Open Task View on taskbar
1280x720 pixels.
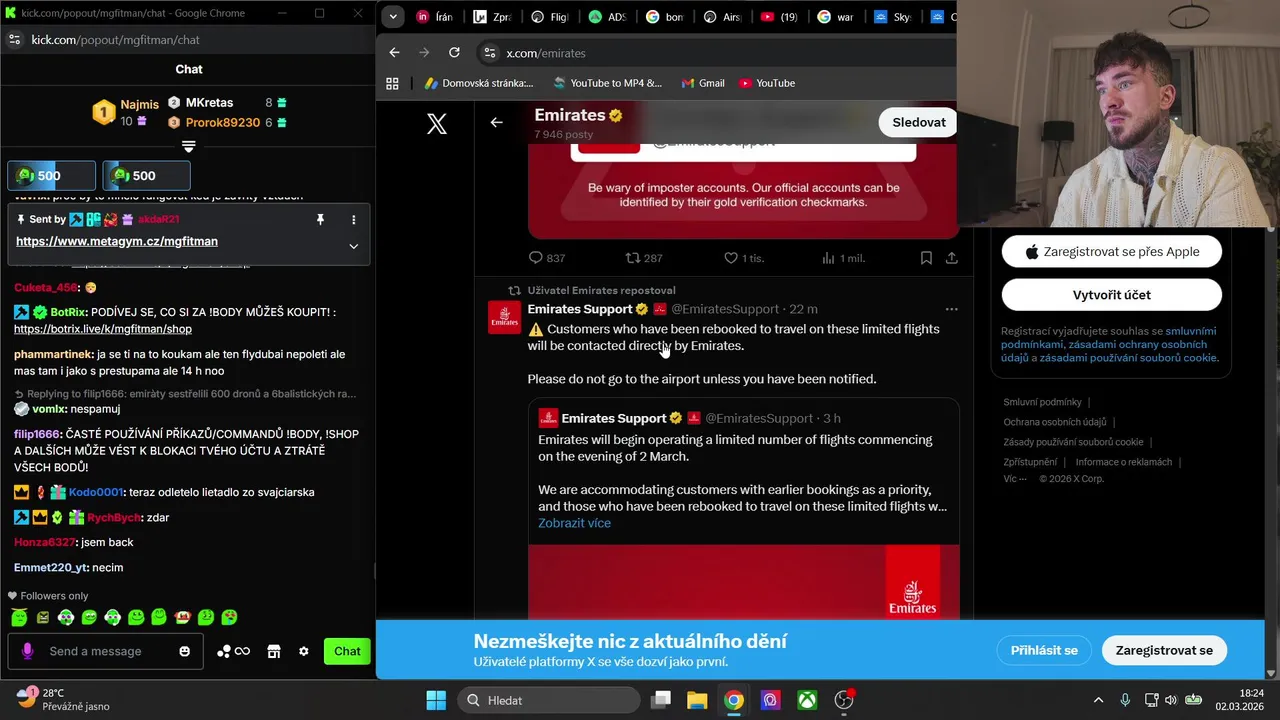[x=660, y=700]
